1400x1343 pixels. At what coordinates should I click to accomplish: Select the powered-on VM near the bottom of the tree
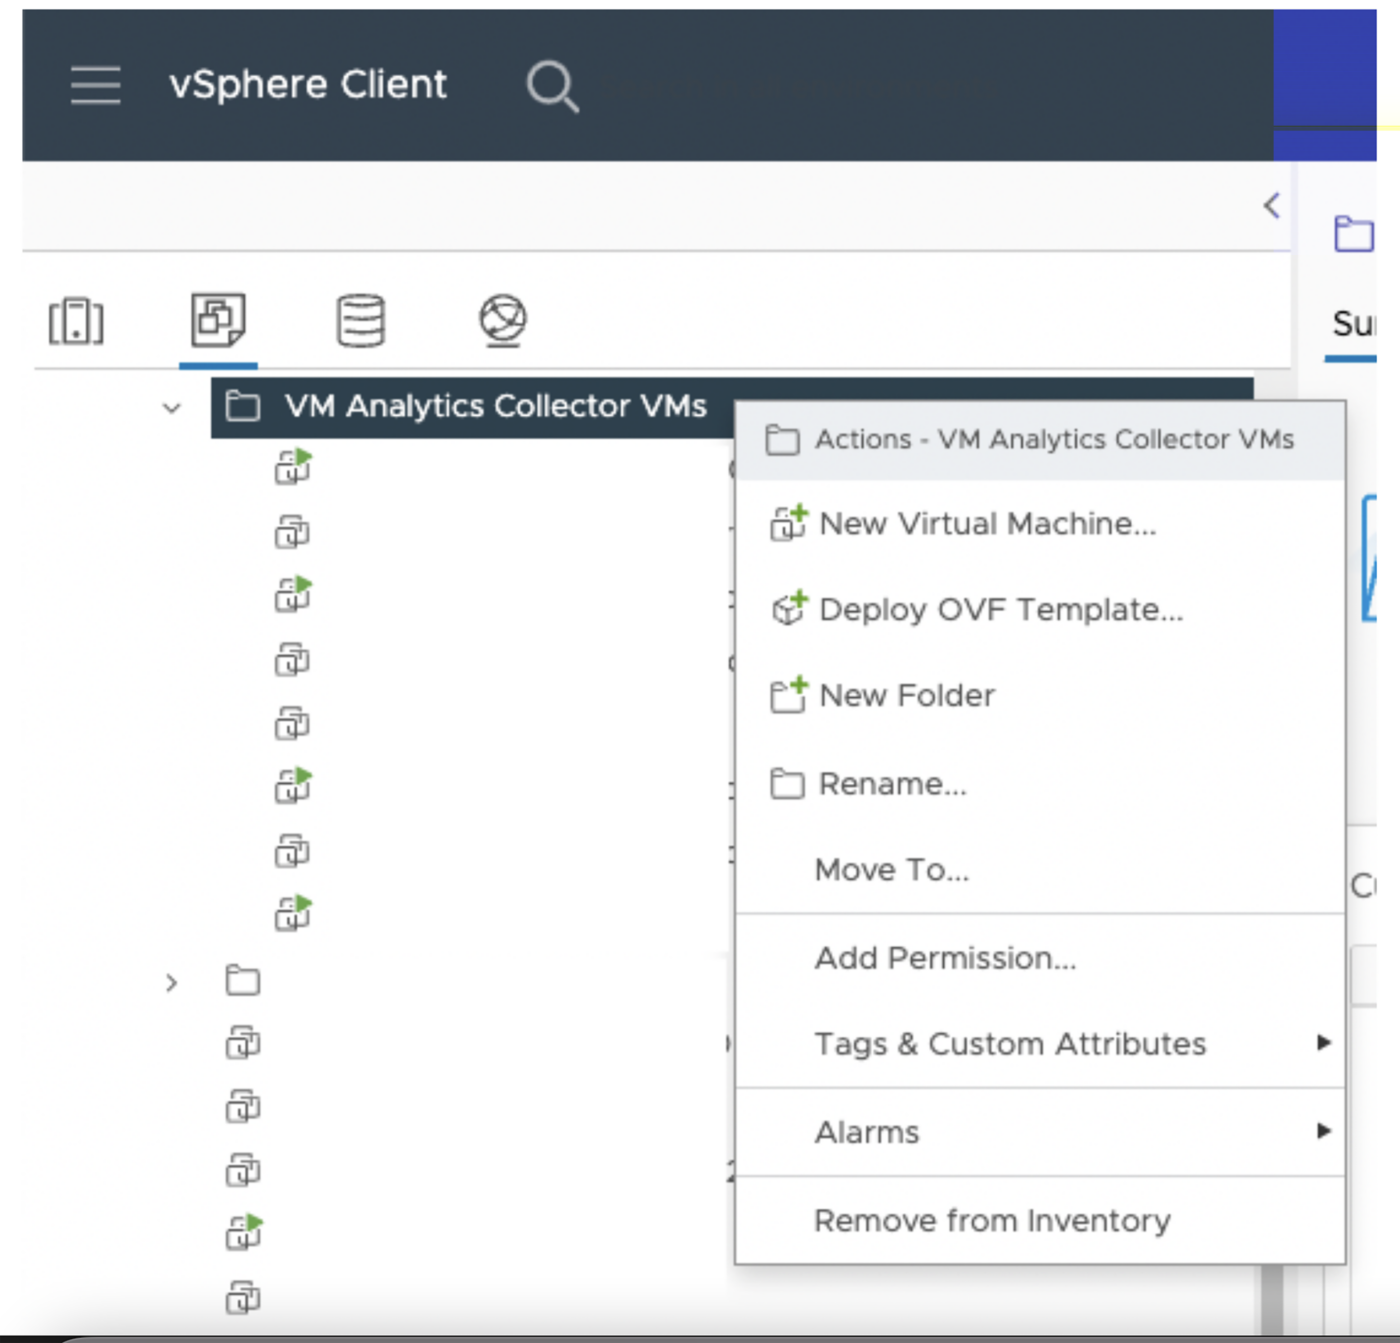click(x=244, y=1233)
